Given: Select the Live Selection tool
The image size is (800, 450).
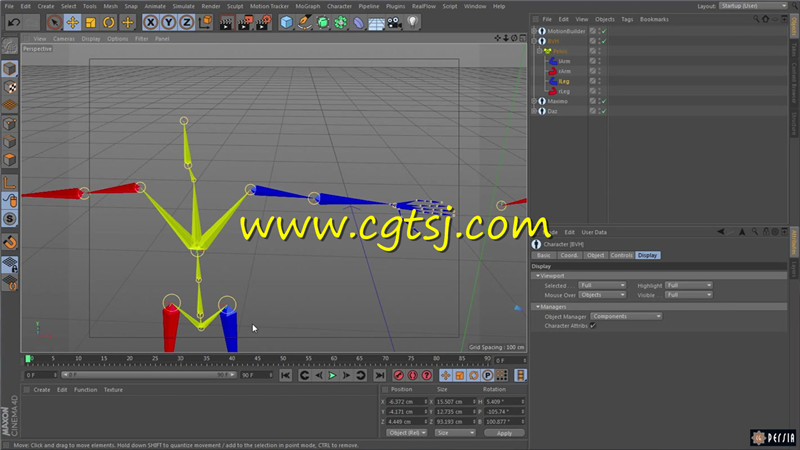Looking at the screenshot, I should tap(54, 22).
